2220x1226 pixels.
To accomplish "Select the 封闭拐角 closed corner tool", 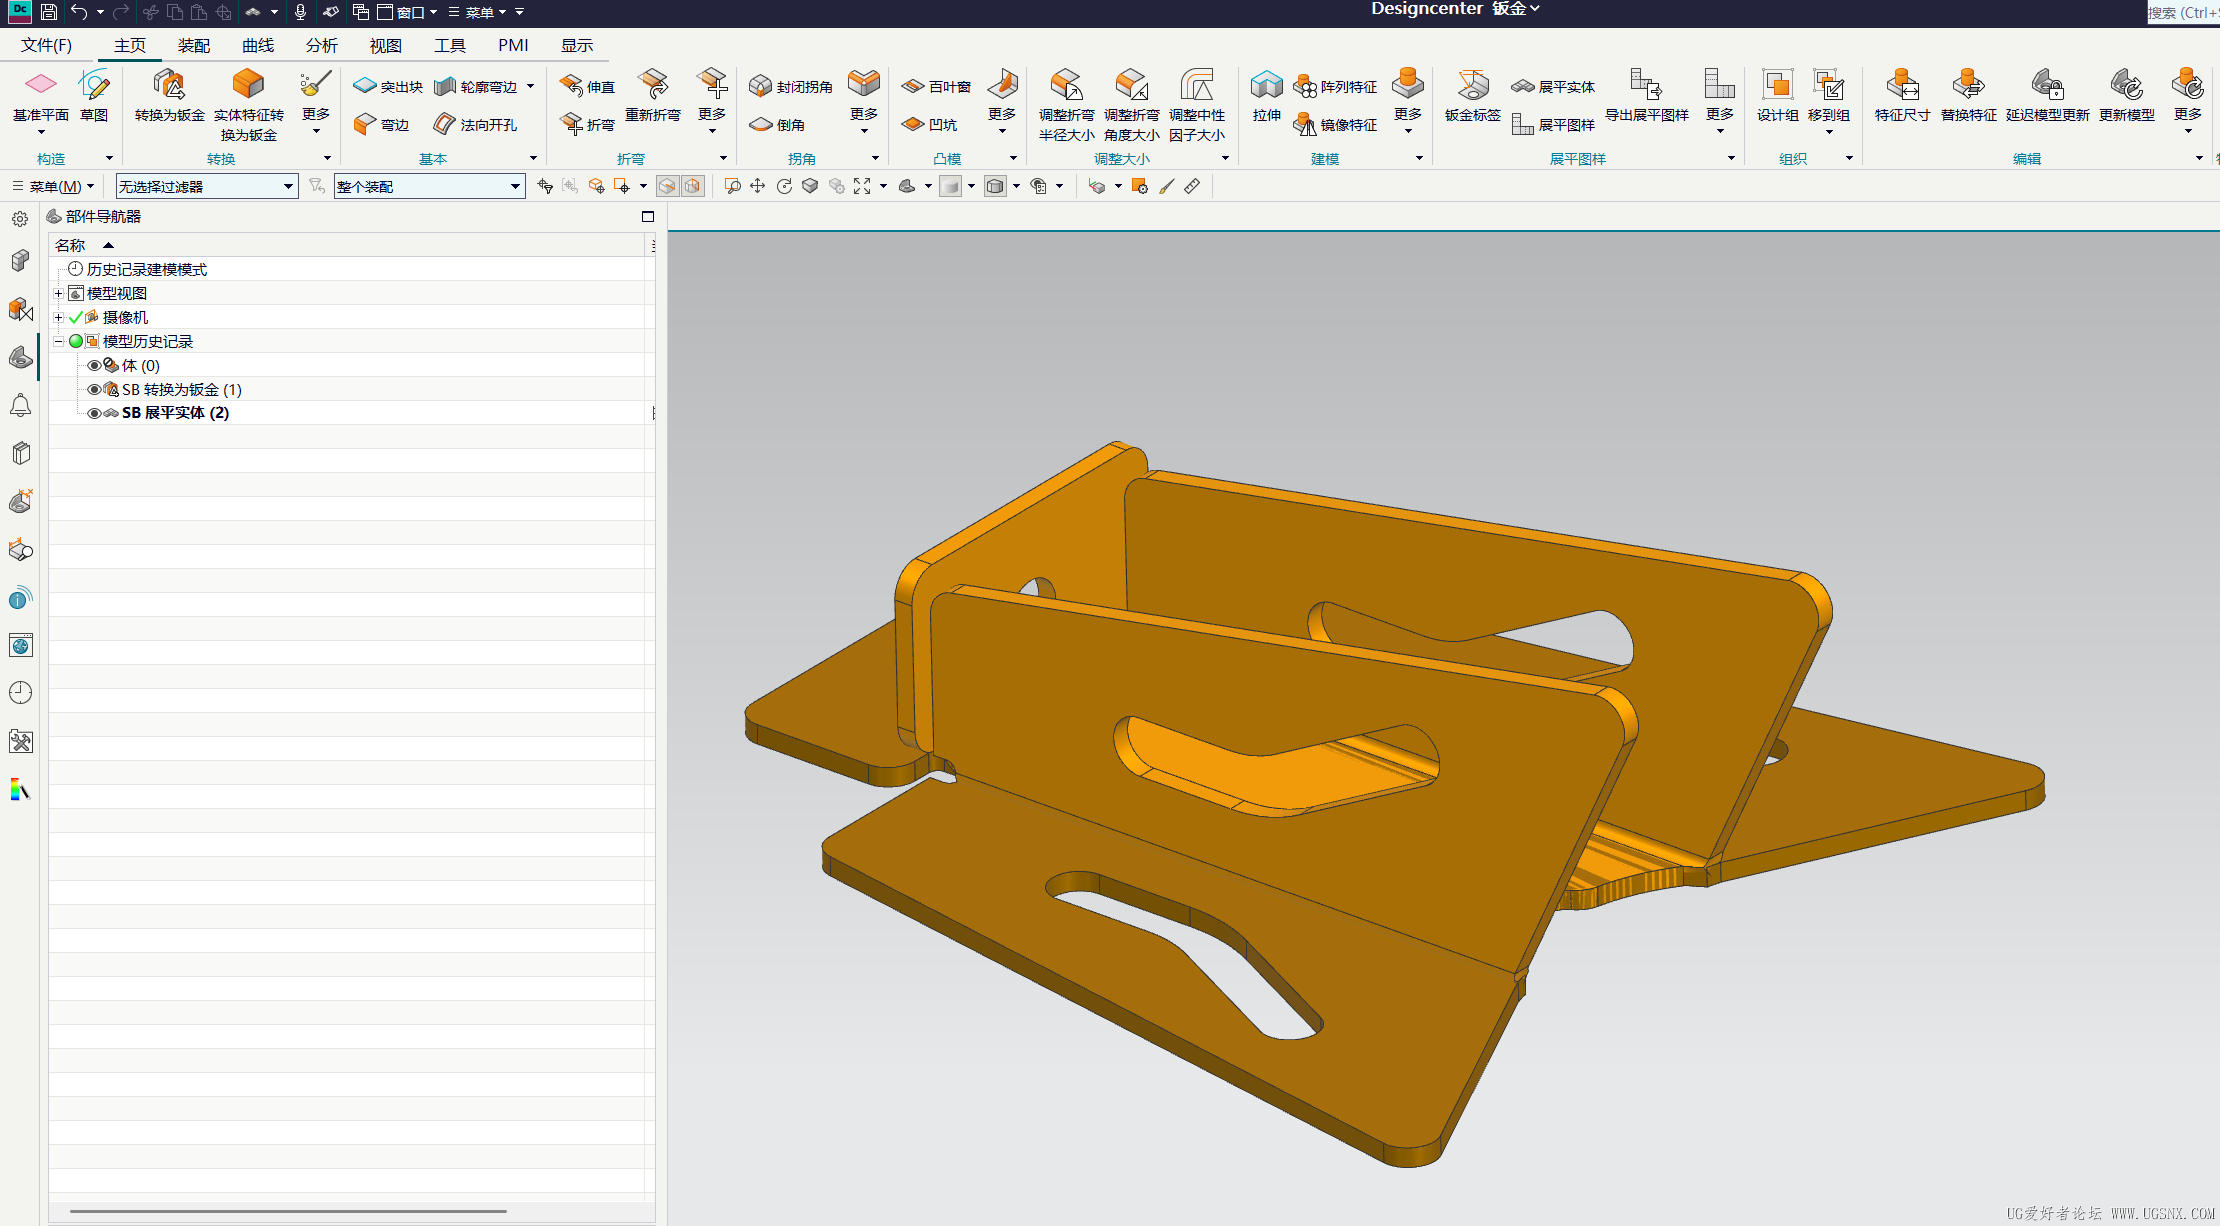I will (791, 87).
